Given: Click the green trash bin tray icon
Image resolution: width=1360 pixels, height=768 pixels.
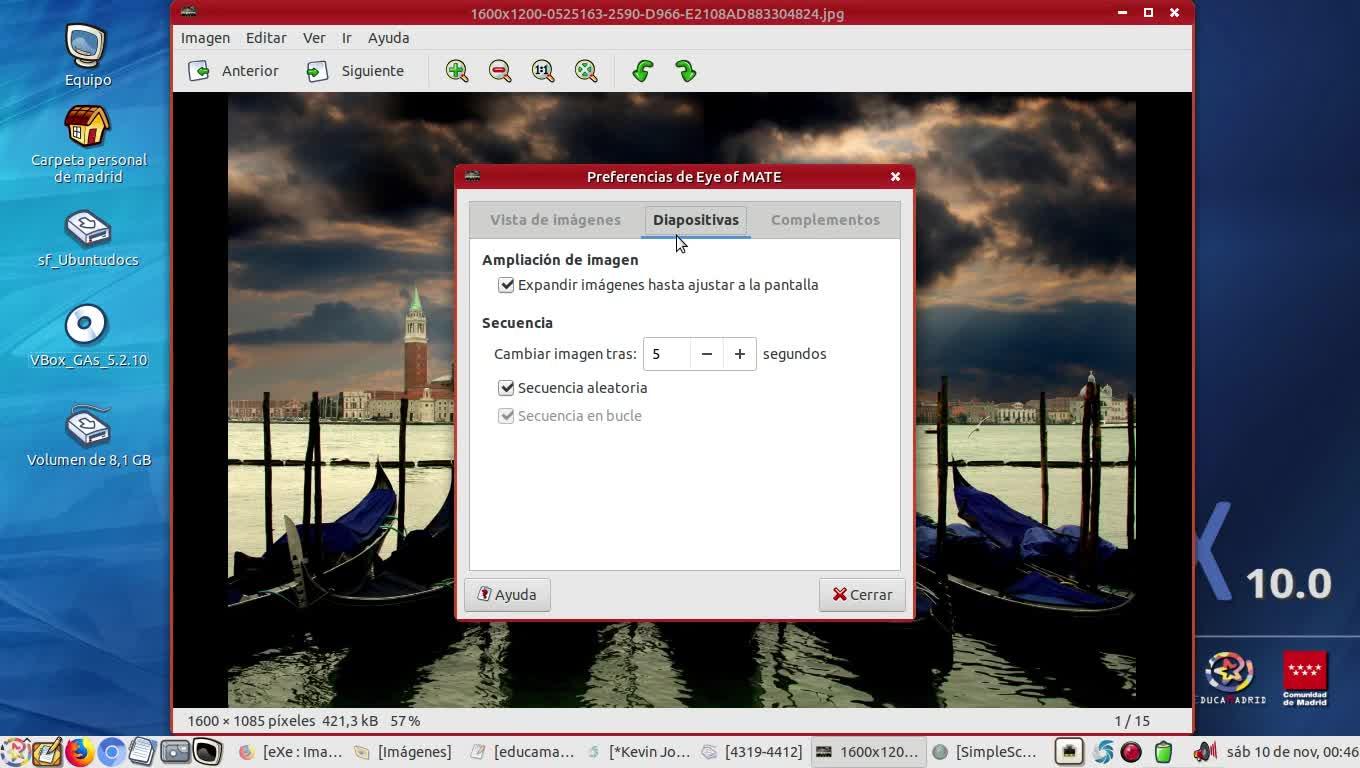Looking at the screenshot, I should click(x=1163, y=752).
